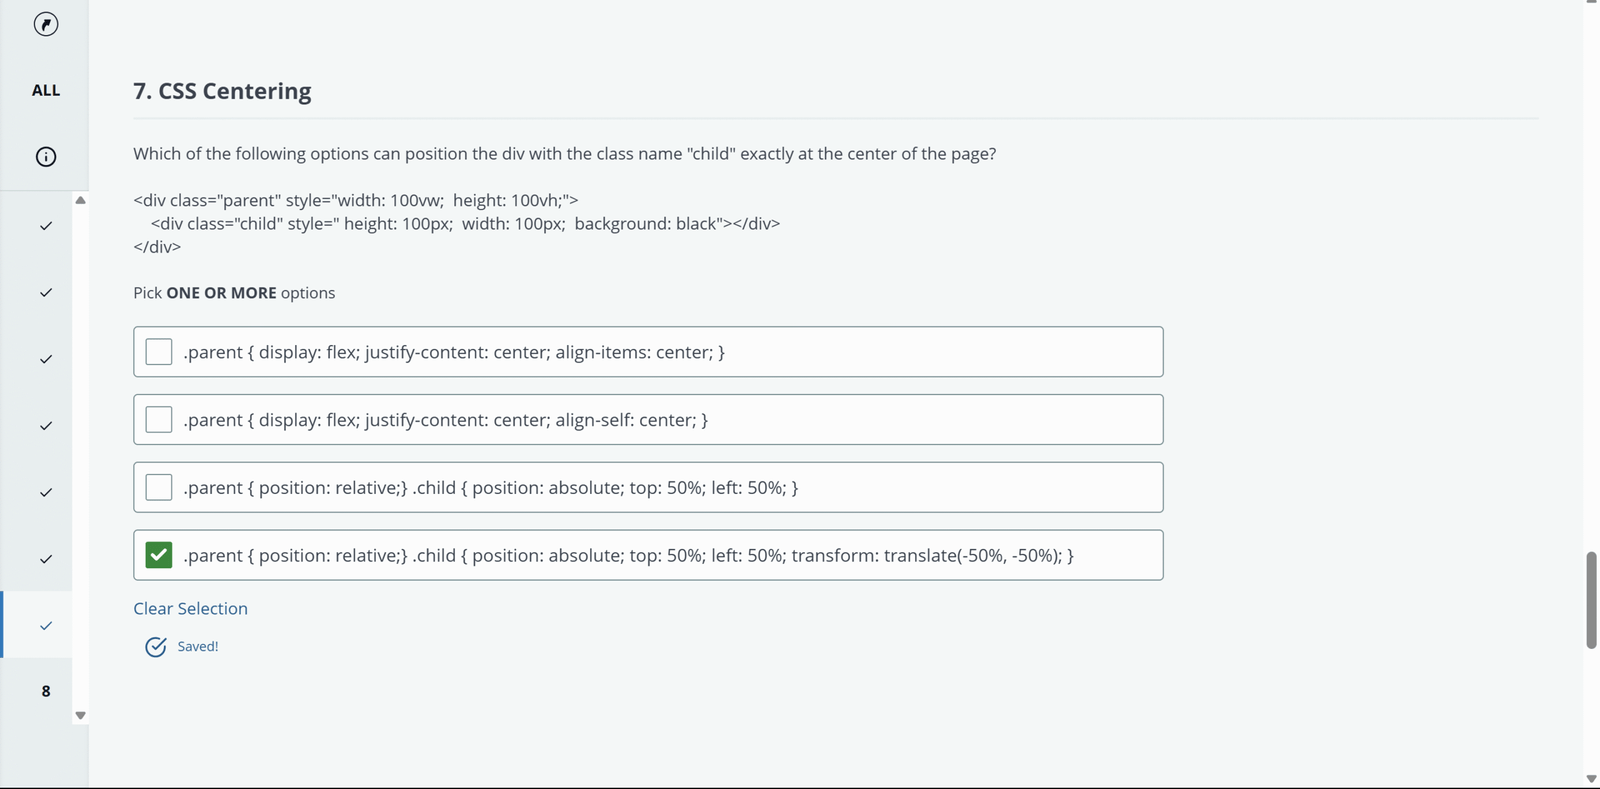Go to first checkmarked question in sidebar
The image size is (1600, 789).
(46, 226)
